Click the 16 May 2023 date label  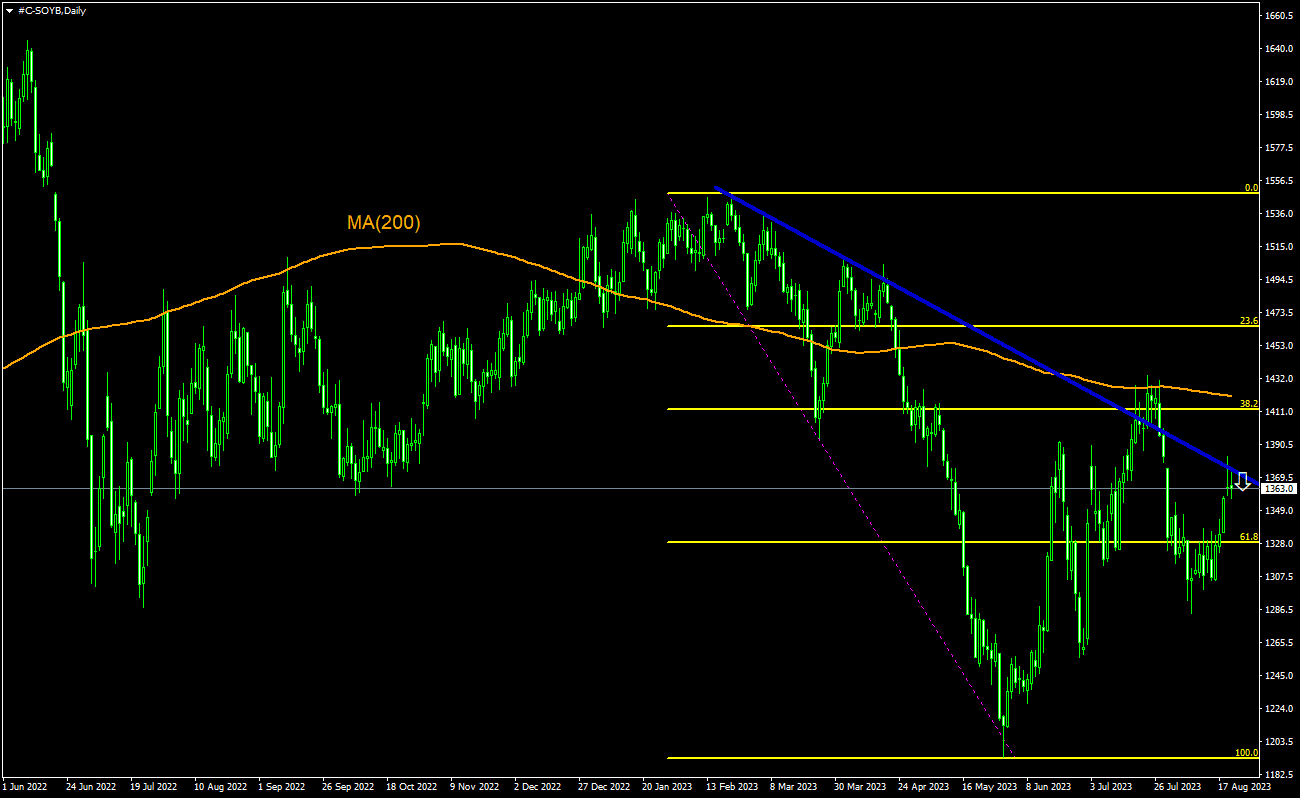point(989,787)
